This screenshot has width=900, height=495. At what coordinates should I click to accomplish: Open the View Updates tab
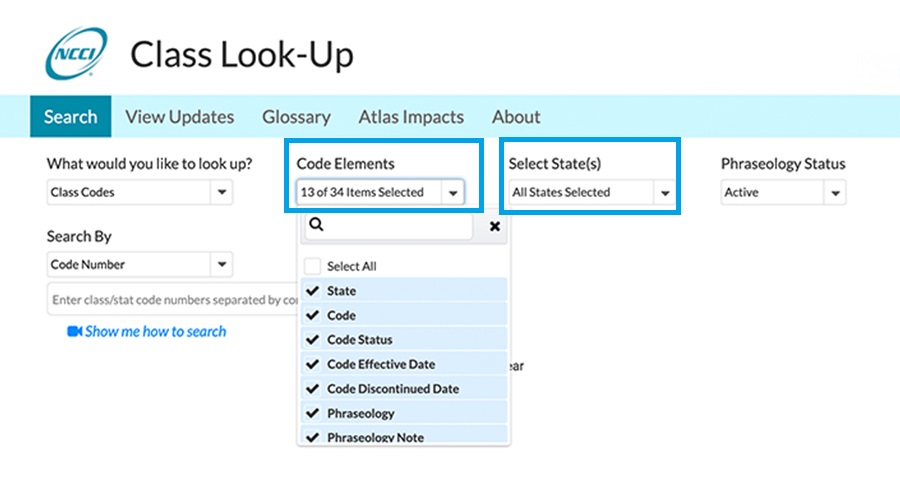click(180, 117)
